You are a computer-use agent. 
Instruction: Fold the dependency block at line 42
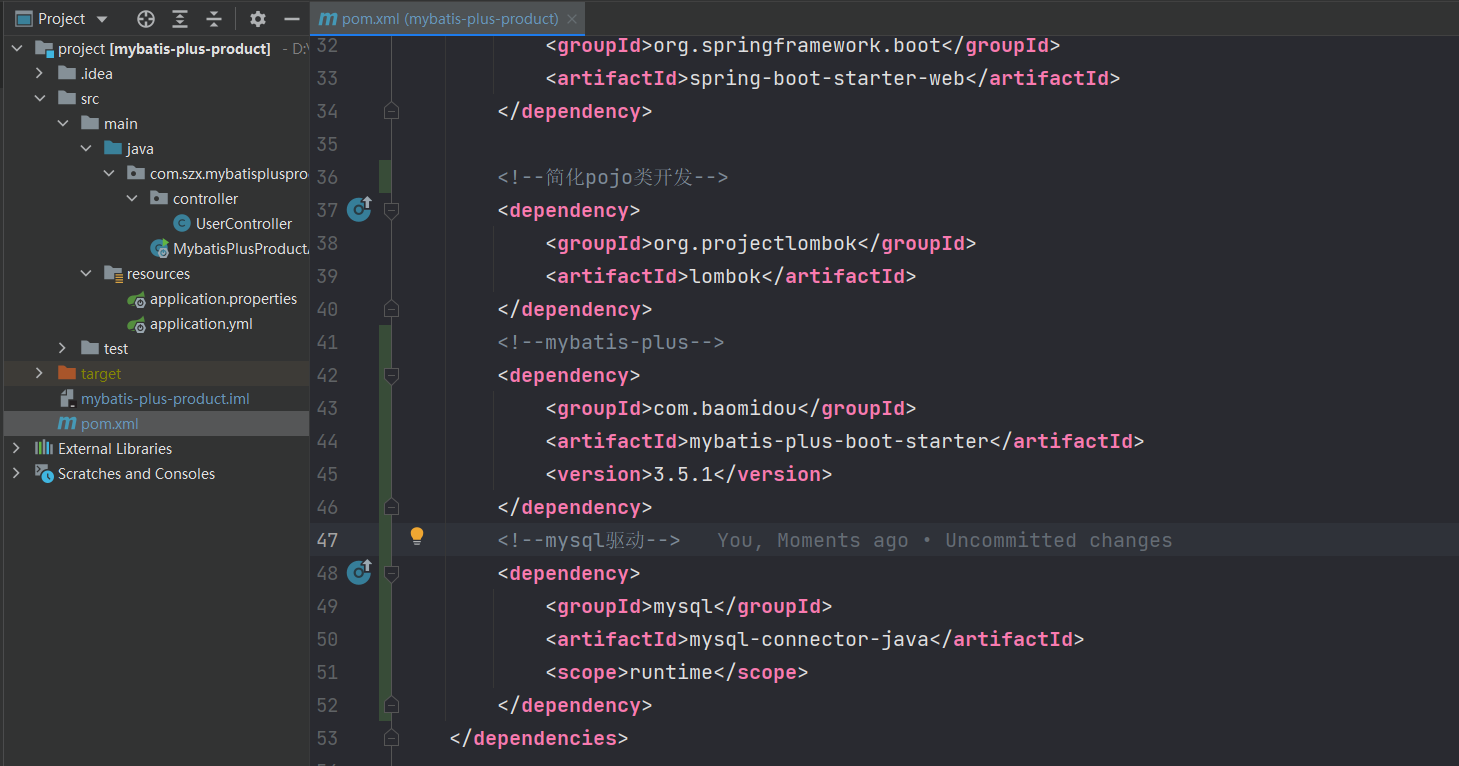coord(392,375)
